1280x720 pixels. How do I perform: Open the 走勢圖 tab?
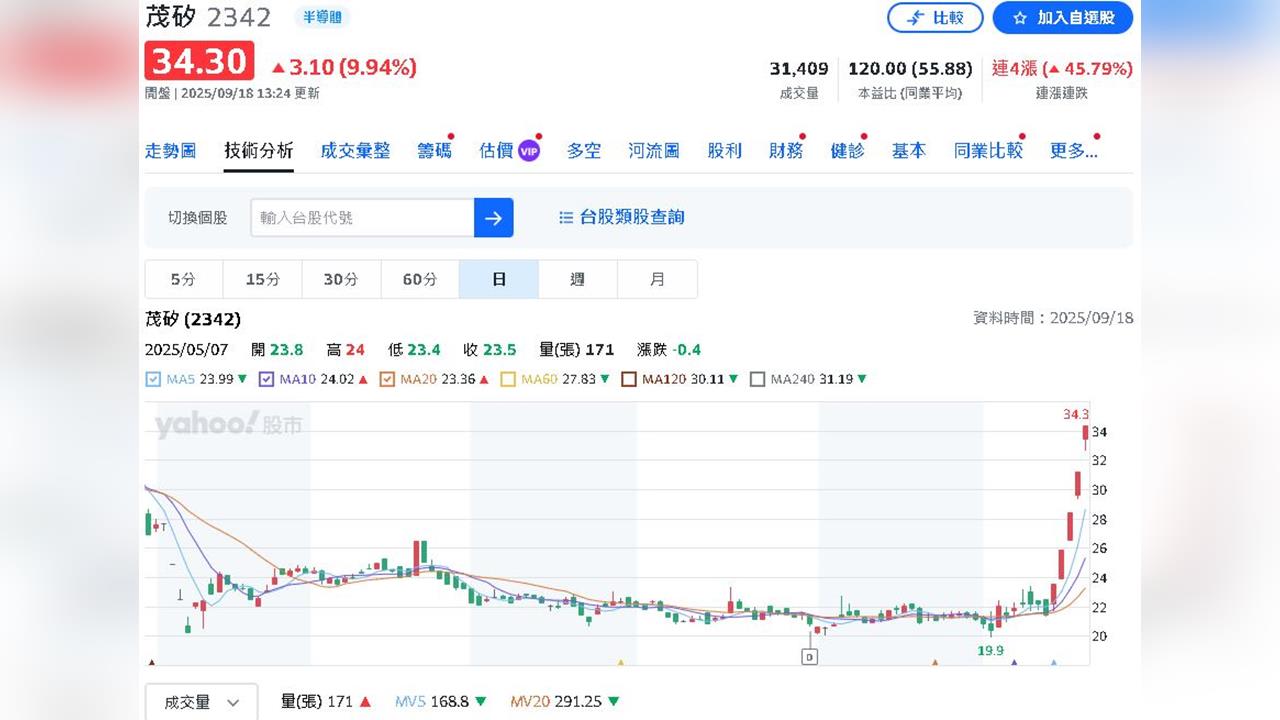point(171,151)
